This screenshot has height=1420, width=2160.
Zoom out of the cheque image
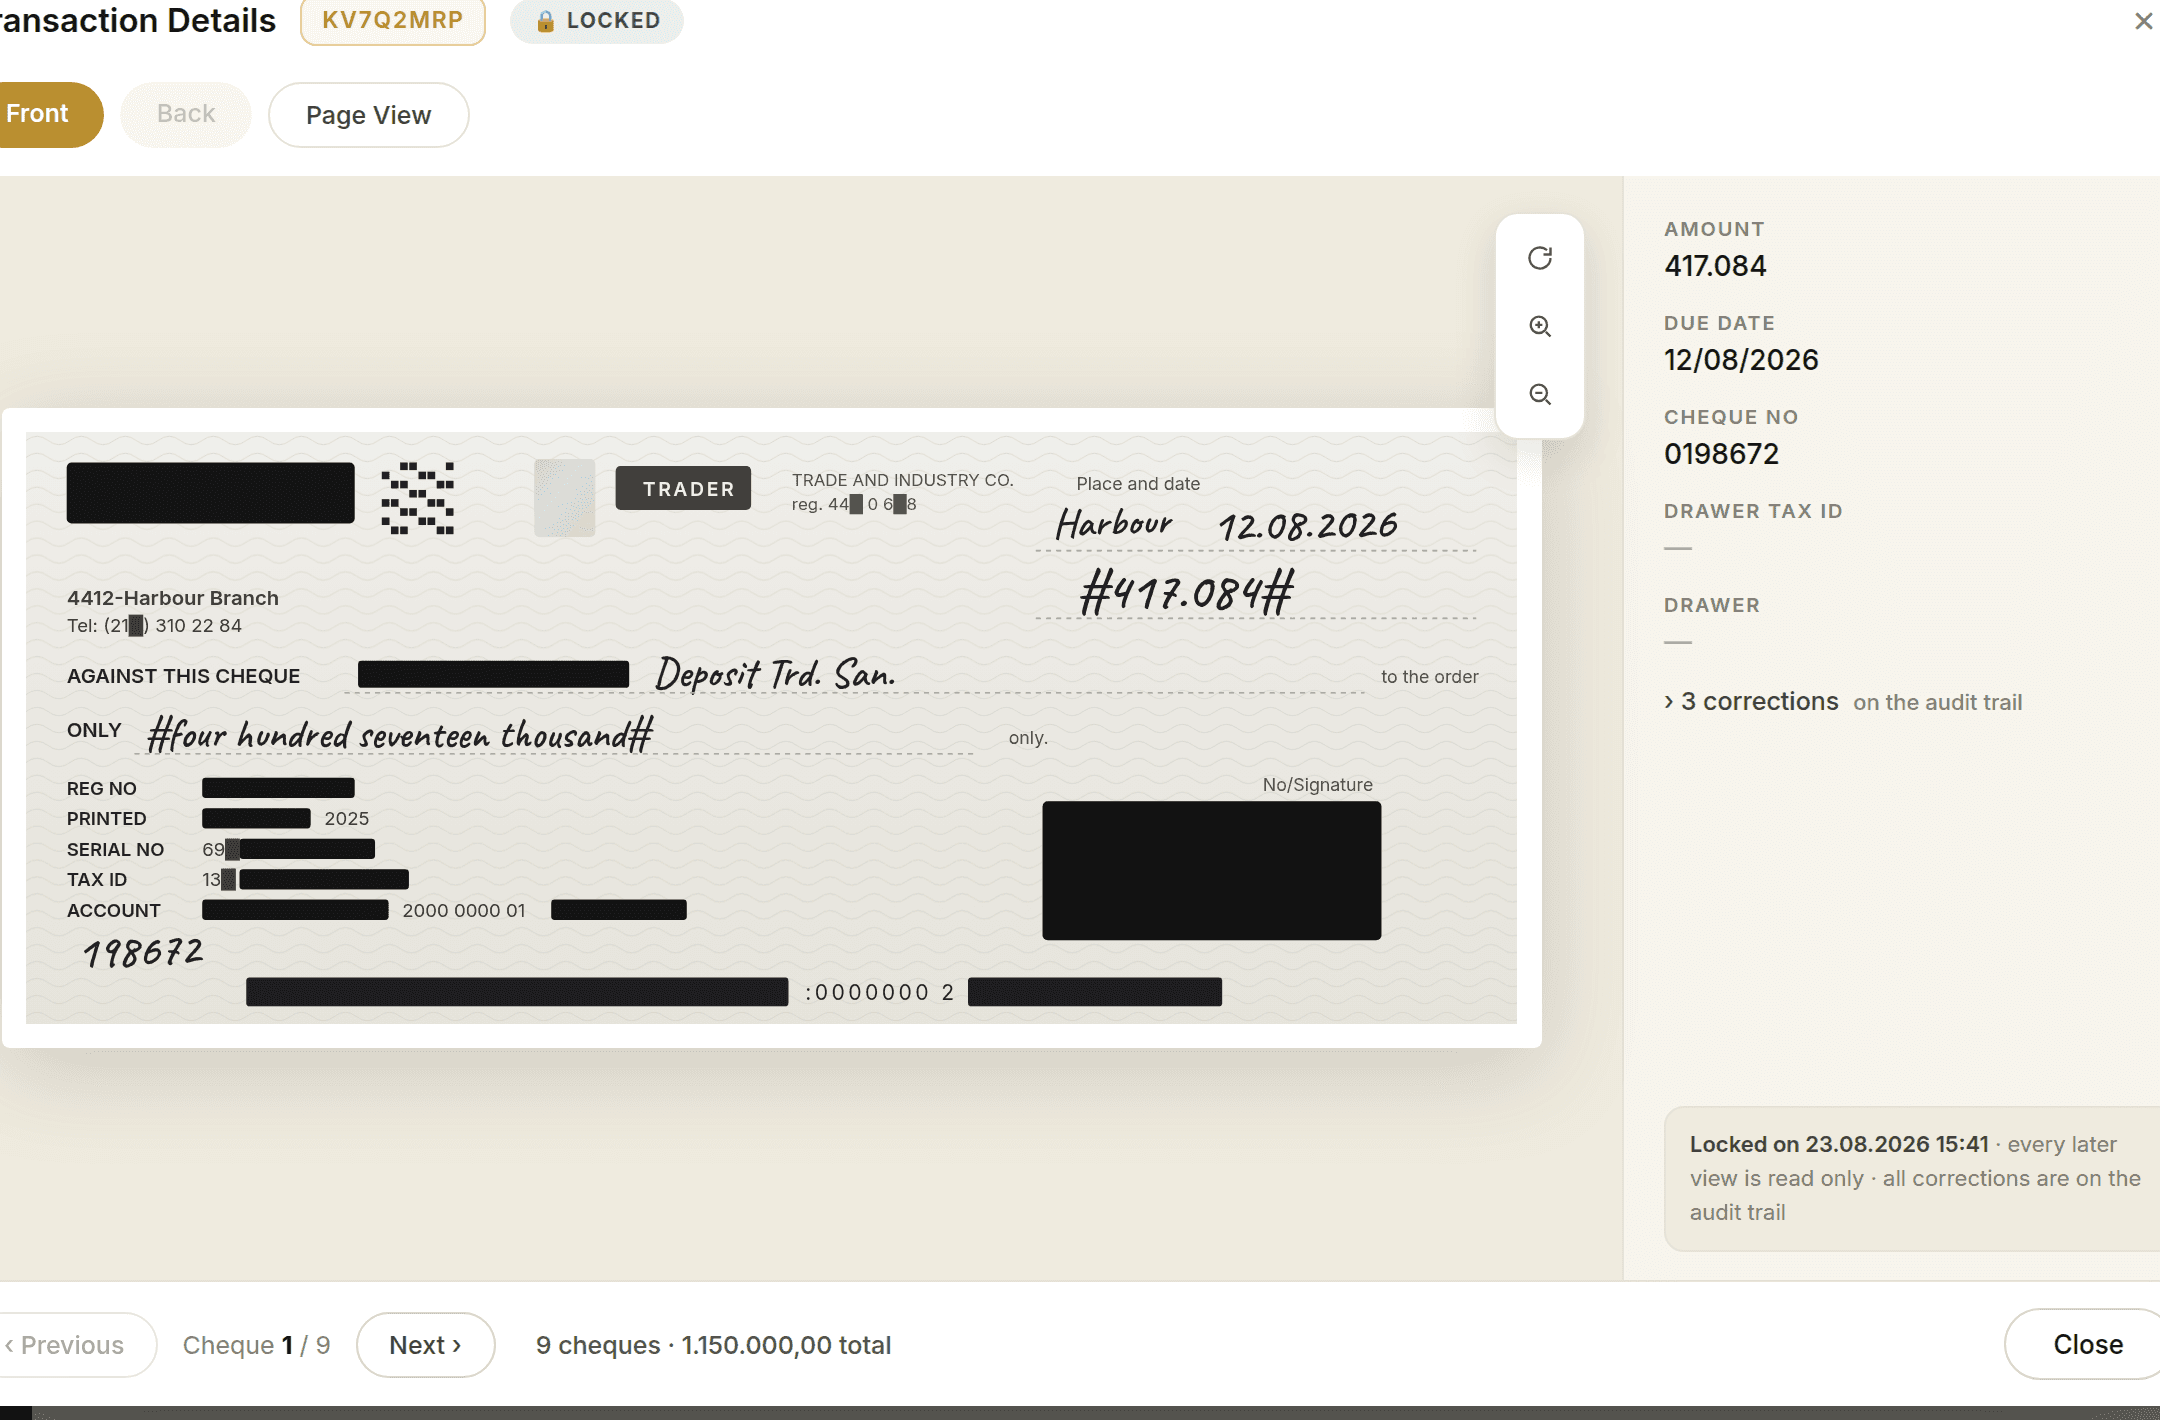click(x=1540, y=394)
